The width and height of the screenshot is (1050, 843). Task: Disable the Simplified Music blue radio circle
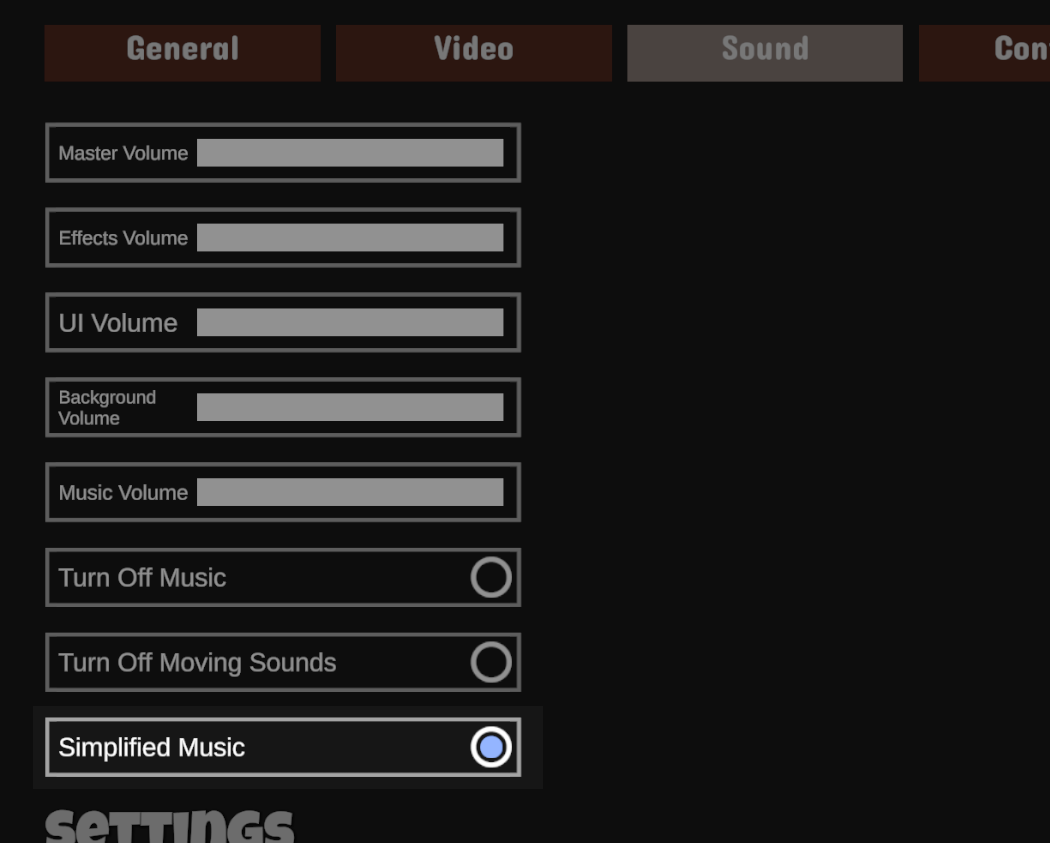491,747
